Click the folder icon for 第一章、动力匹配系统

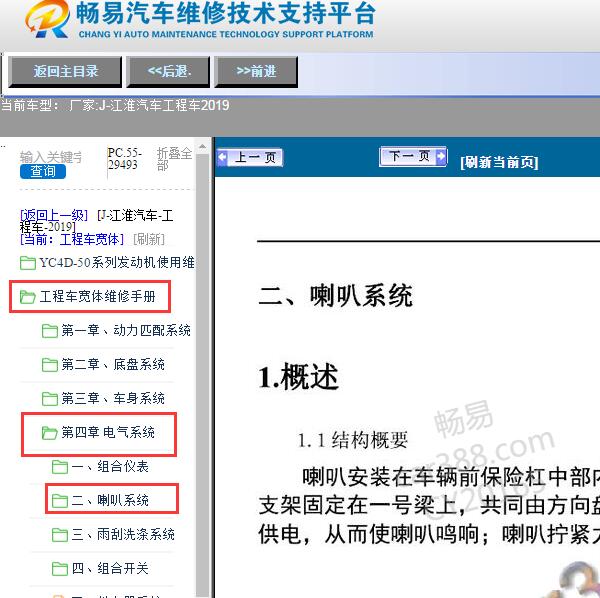click(x=49, y=331)
